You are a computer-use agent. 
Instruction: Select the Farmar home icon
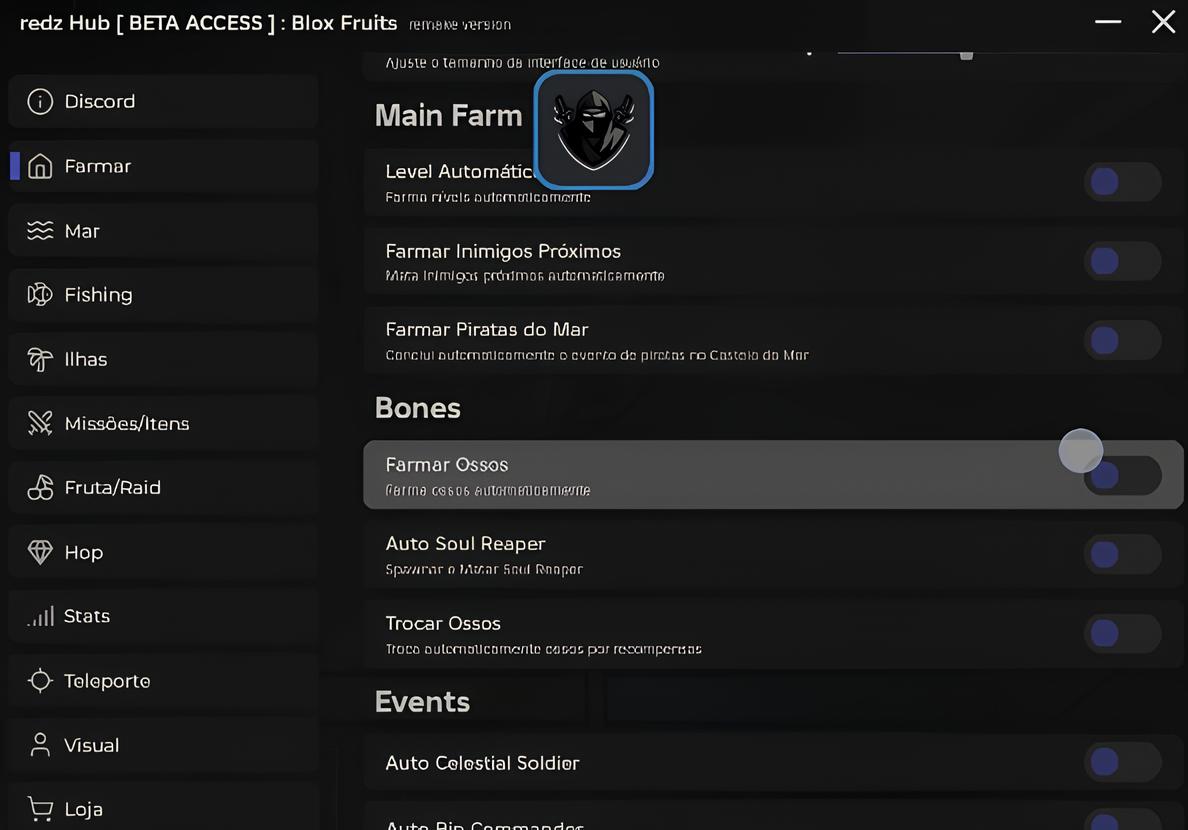click(x=40, y=166)
